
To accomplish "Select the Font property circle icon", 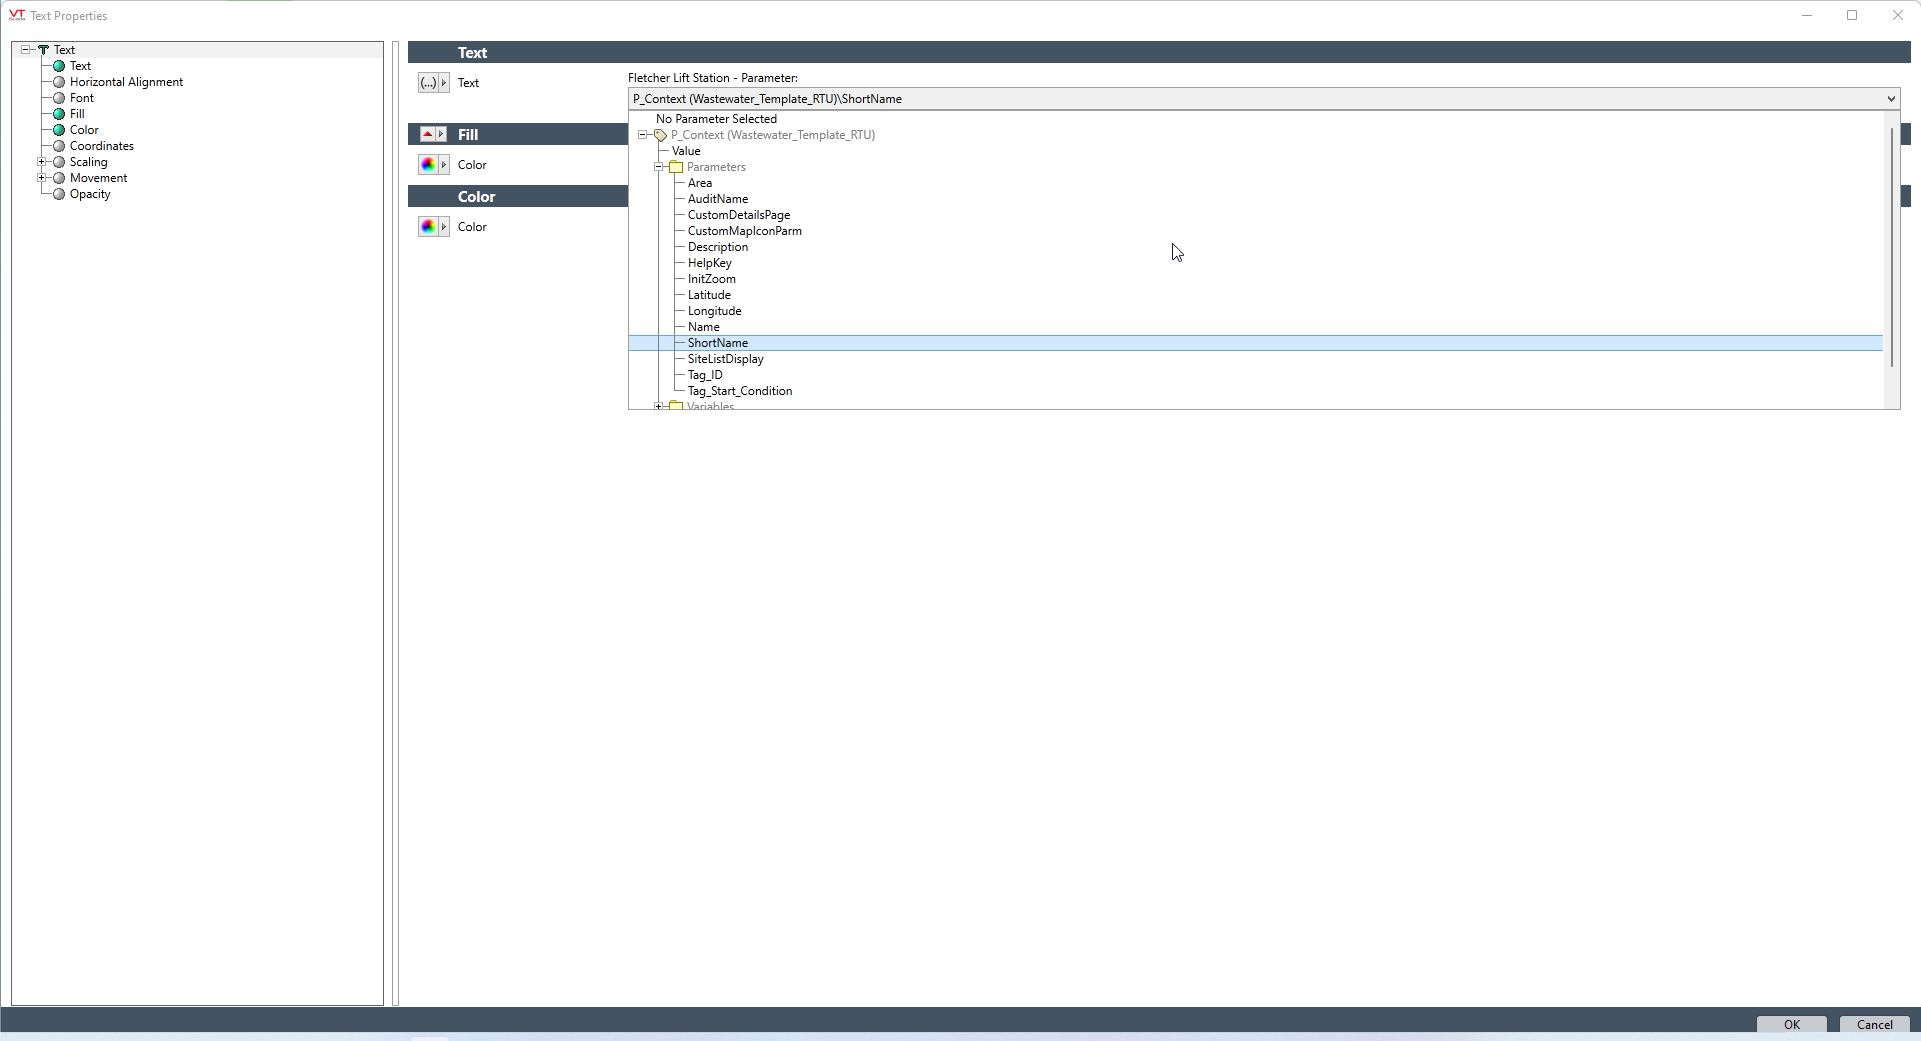I will [59, 98].
